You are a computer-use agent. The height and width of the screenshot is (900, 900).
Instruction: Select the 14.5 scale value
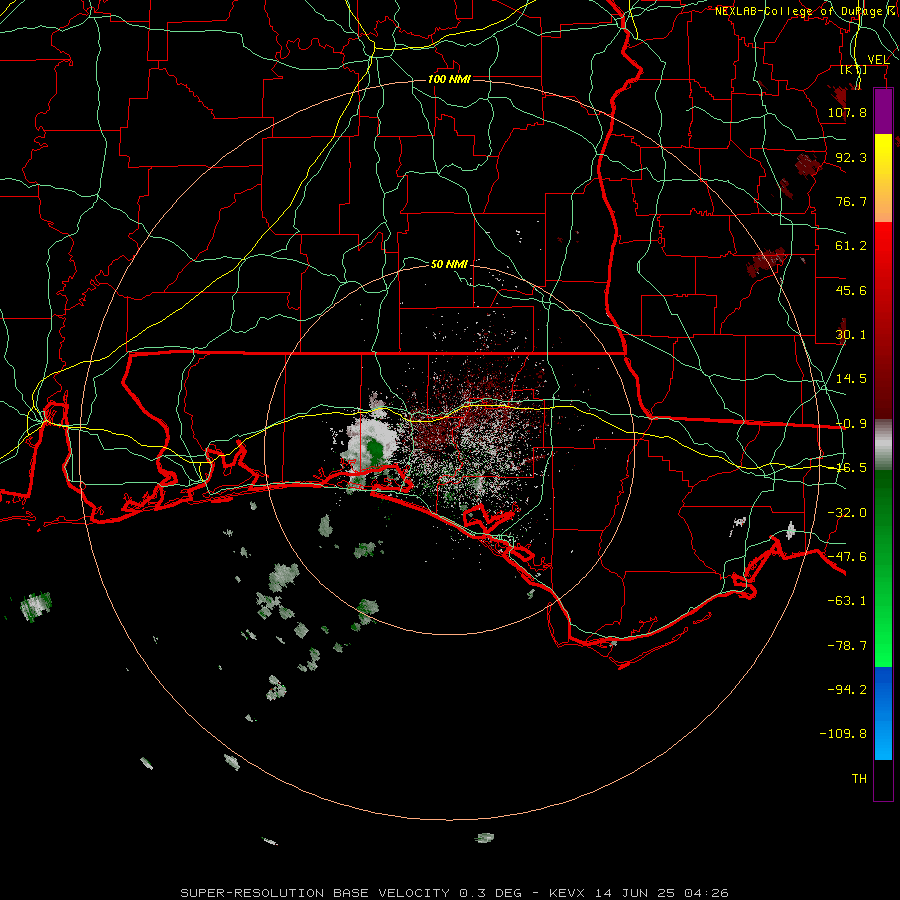coord(851,379)
